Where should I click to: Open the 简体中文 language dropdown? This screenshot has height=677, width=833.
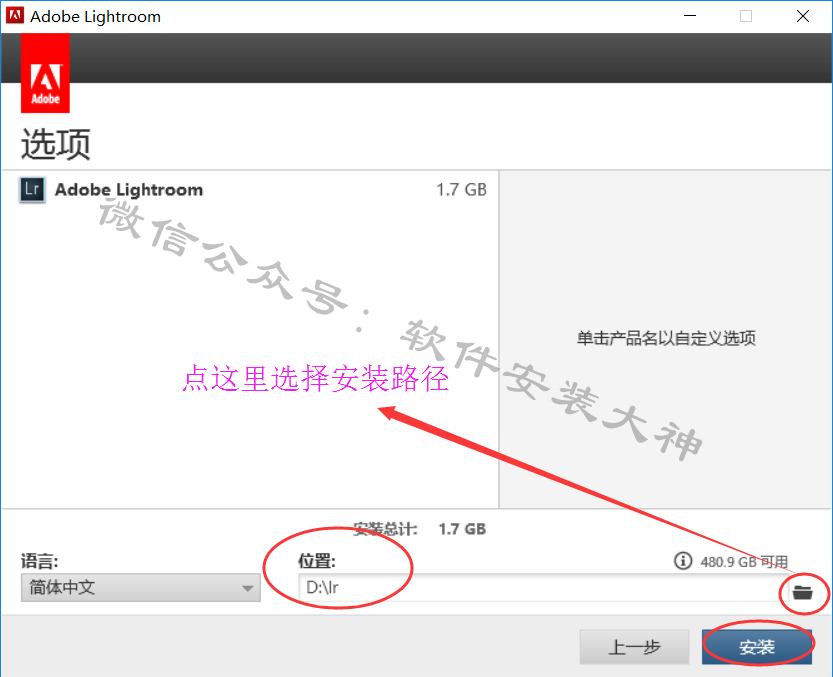141,588
